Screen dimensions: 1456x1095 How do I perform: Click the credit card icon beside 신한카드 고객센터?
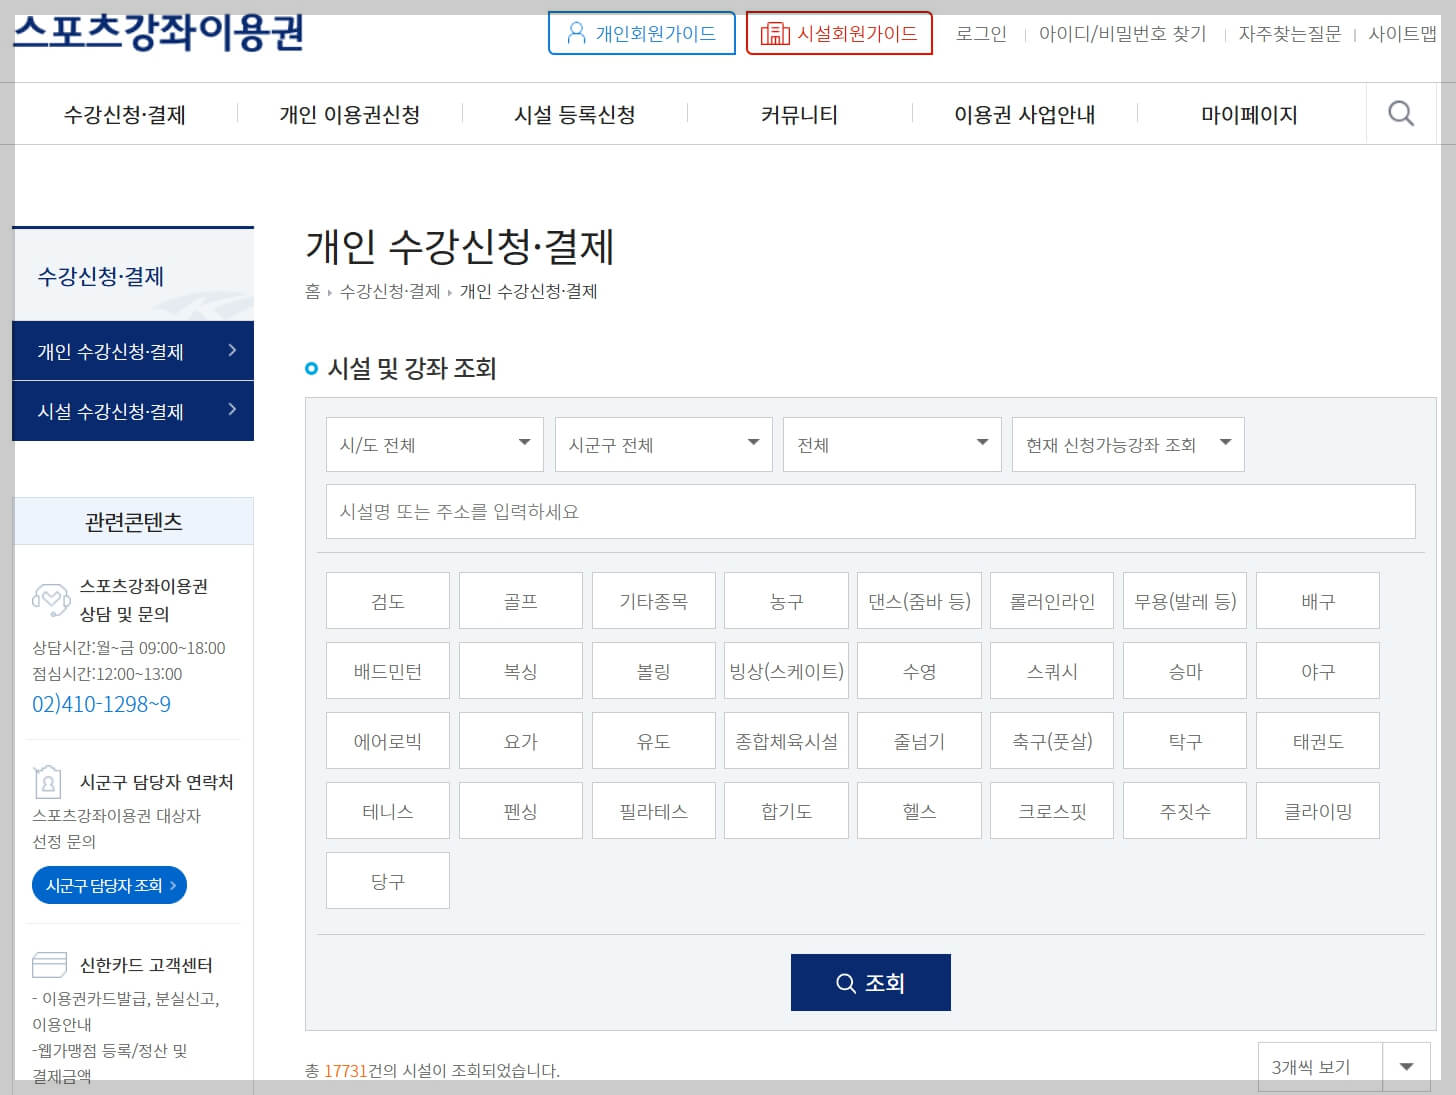[x=49, y=964]
